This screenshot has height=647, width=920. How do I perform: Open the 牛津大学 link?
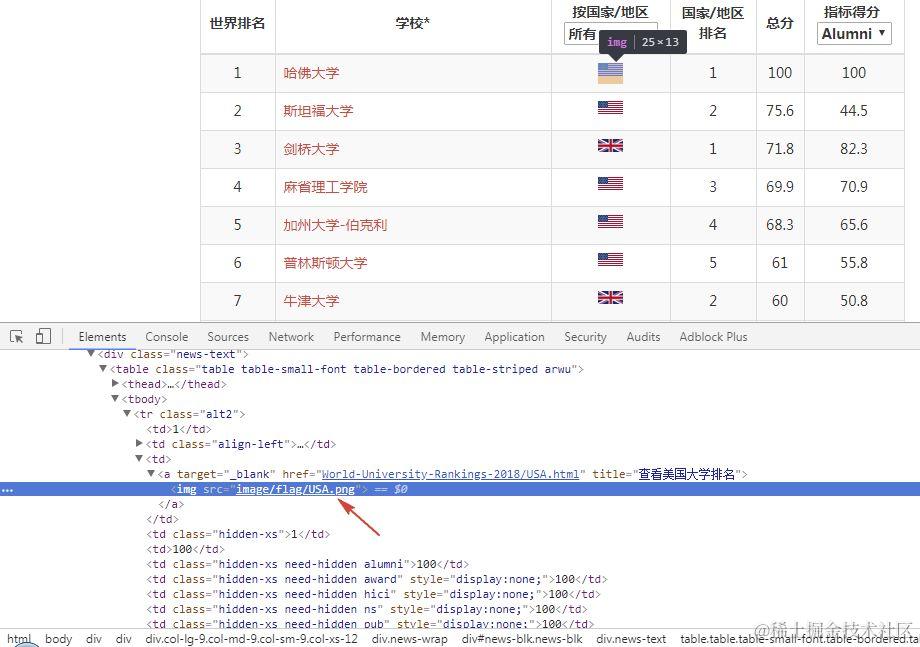(x=311, y=301)
